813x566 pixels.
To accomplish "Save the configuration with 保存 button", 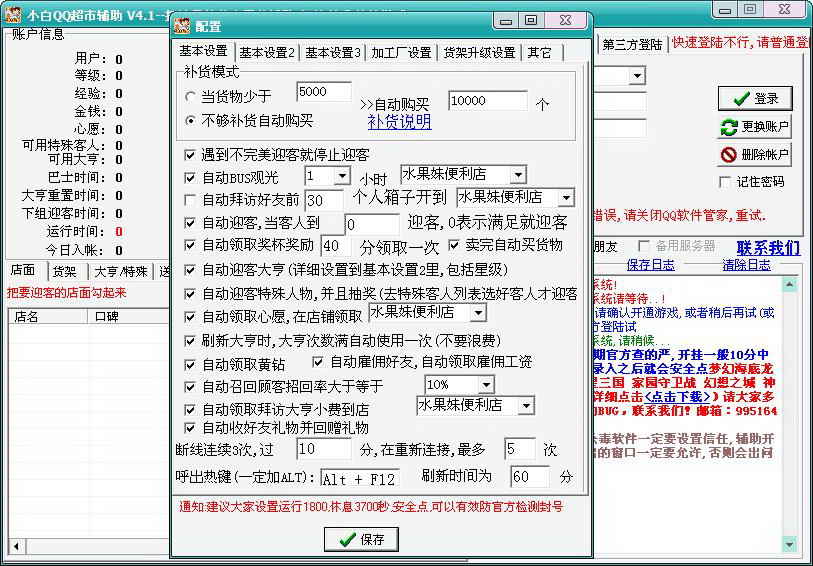I will [x=361, y=539].
